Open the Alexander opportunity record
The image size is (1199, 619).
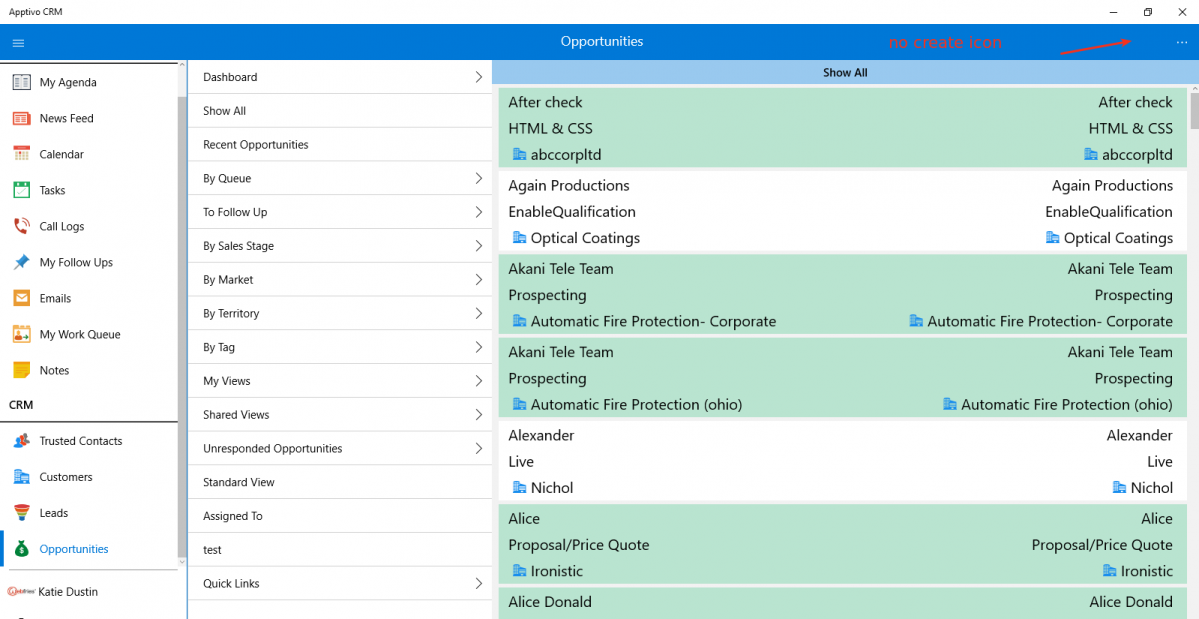pyautogui.click(x=842, y=461)
